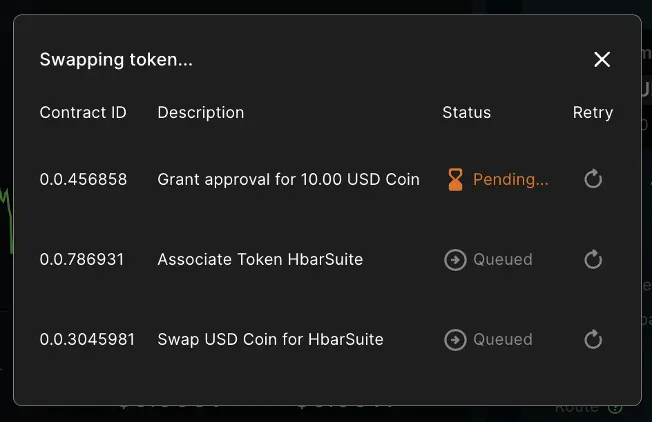Click the Description column header

(x=200, y=113)
